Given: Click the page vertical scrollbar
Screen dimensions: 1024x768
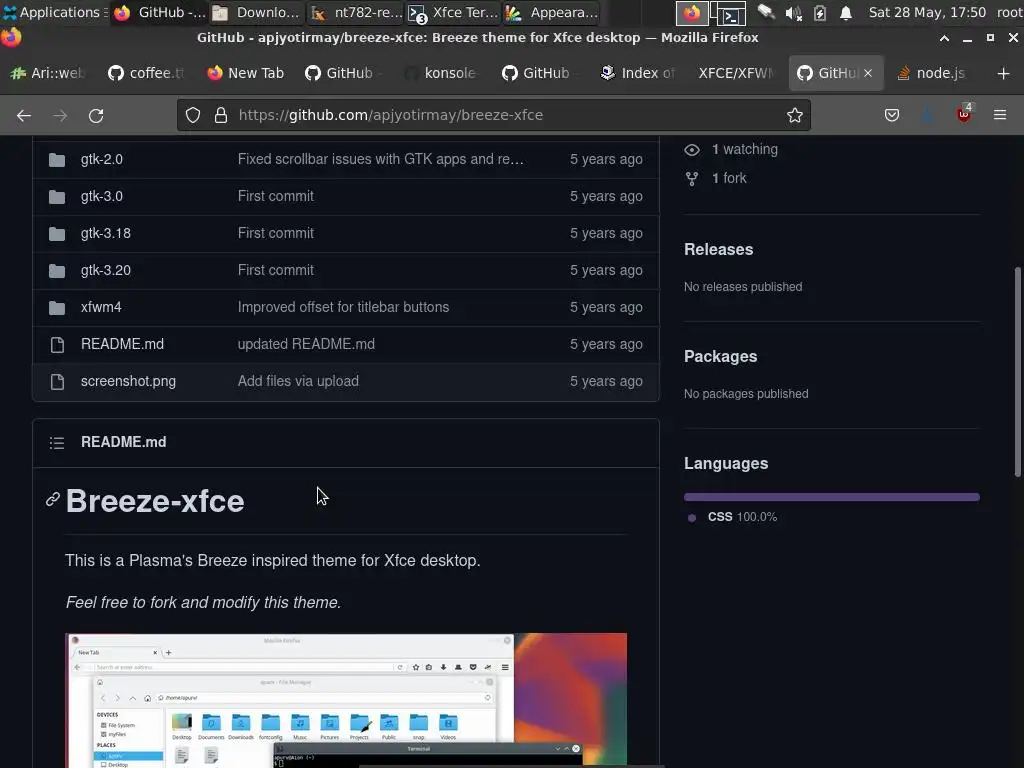Looking at the screenshot, I should click(x=1017, y=372).
